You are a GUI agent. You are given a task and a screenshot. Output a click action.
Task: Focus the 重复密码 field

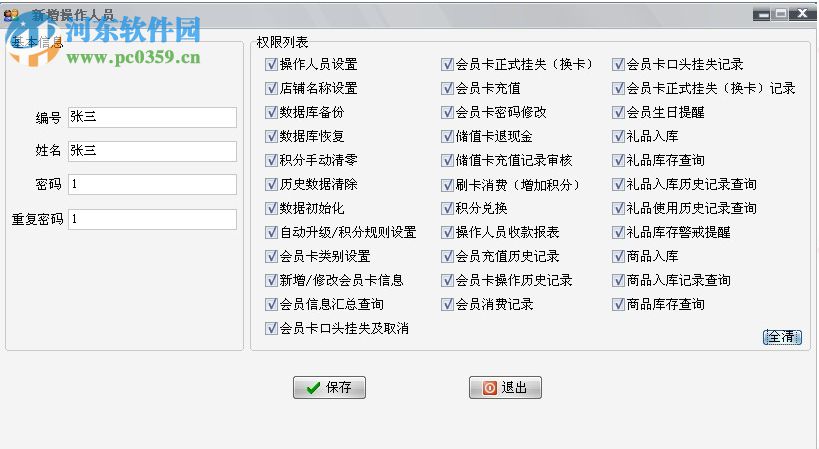(152, 219)
